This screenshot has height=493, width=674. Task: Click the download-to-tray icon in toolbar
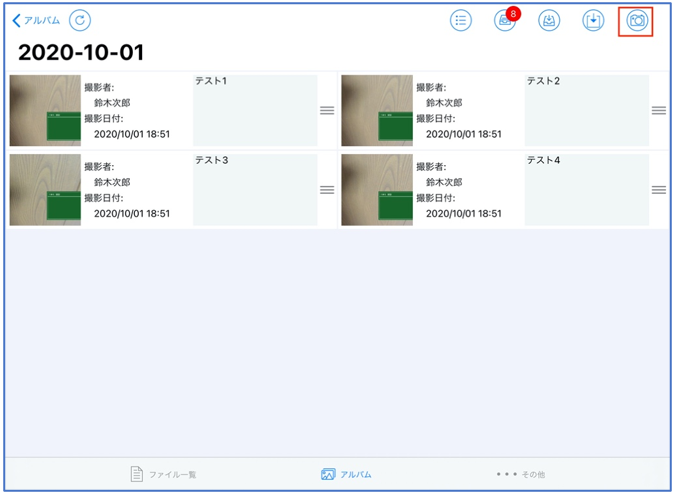point(549,21)
